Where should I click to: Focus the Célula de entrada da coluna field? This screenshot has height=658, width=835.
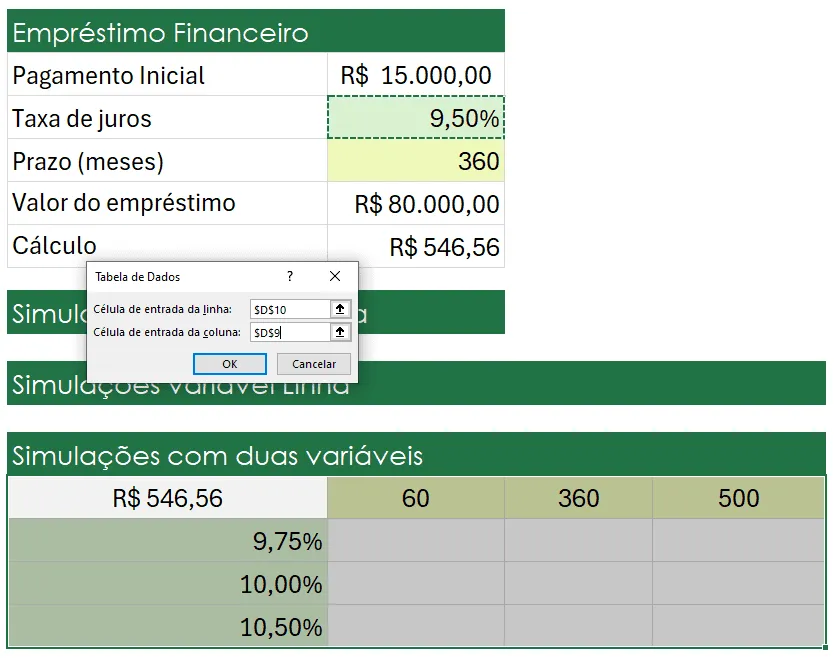pos(290,332)
